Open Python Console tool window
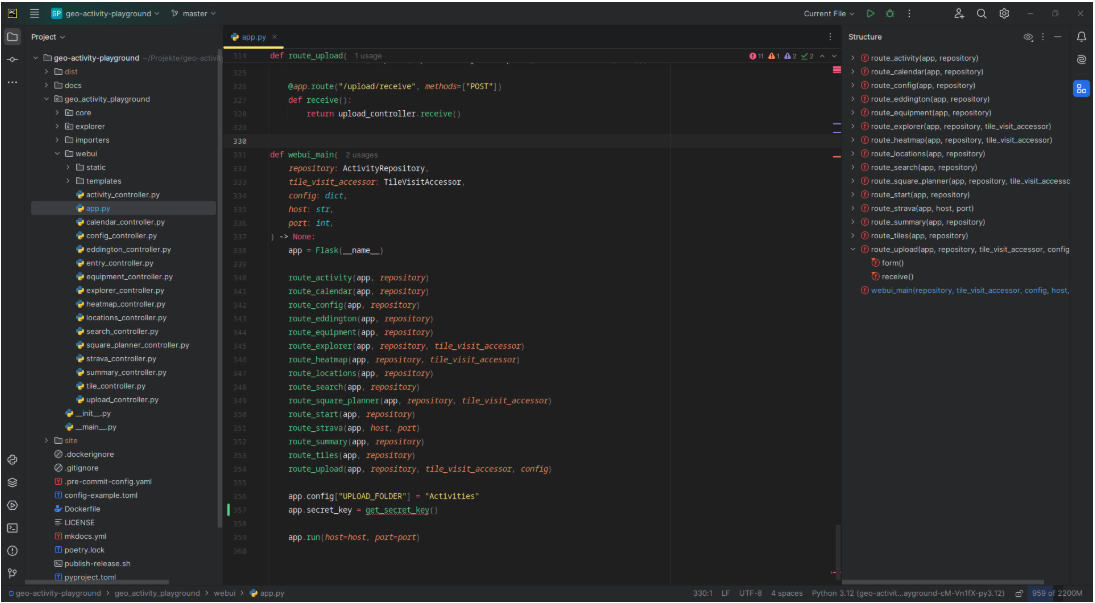This screenshot has width=1095, height=603. click(x=12, y=460)
